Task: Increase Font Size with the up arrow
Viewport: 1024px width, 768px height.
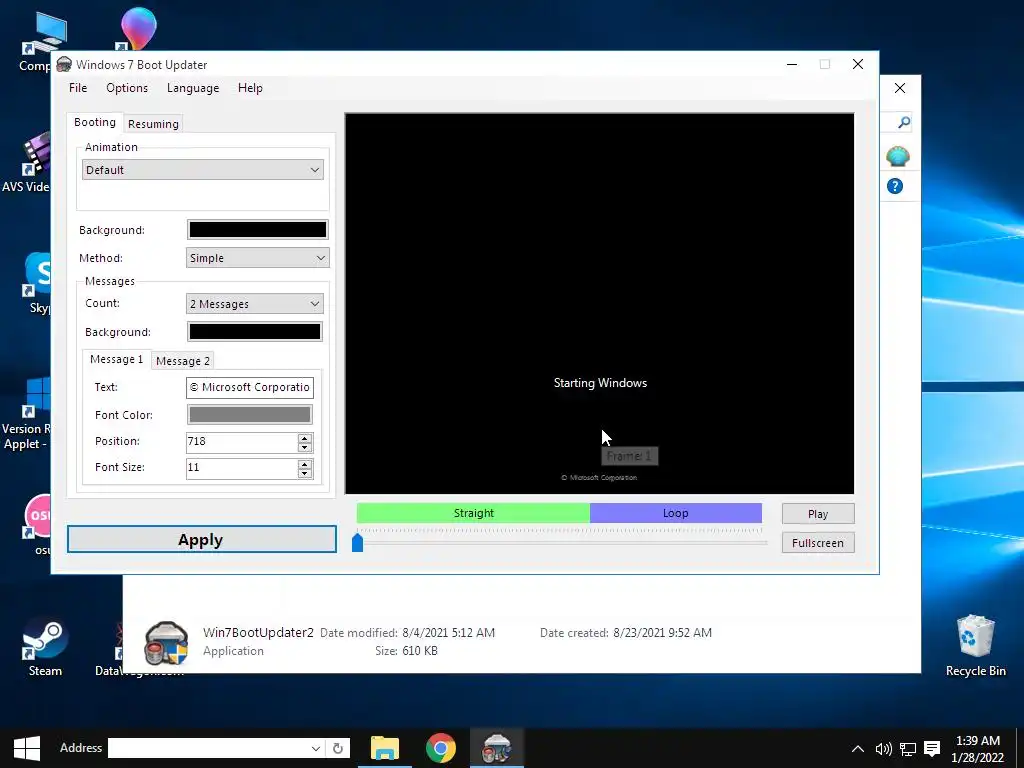Action: [305, 464]
